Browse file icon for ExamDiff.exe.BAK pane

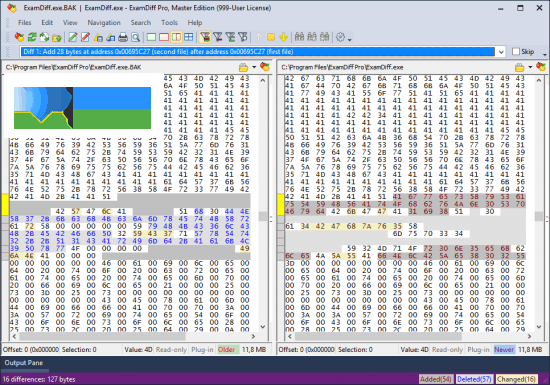pos(243,67)
